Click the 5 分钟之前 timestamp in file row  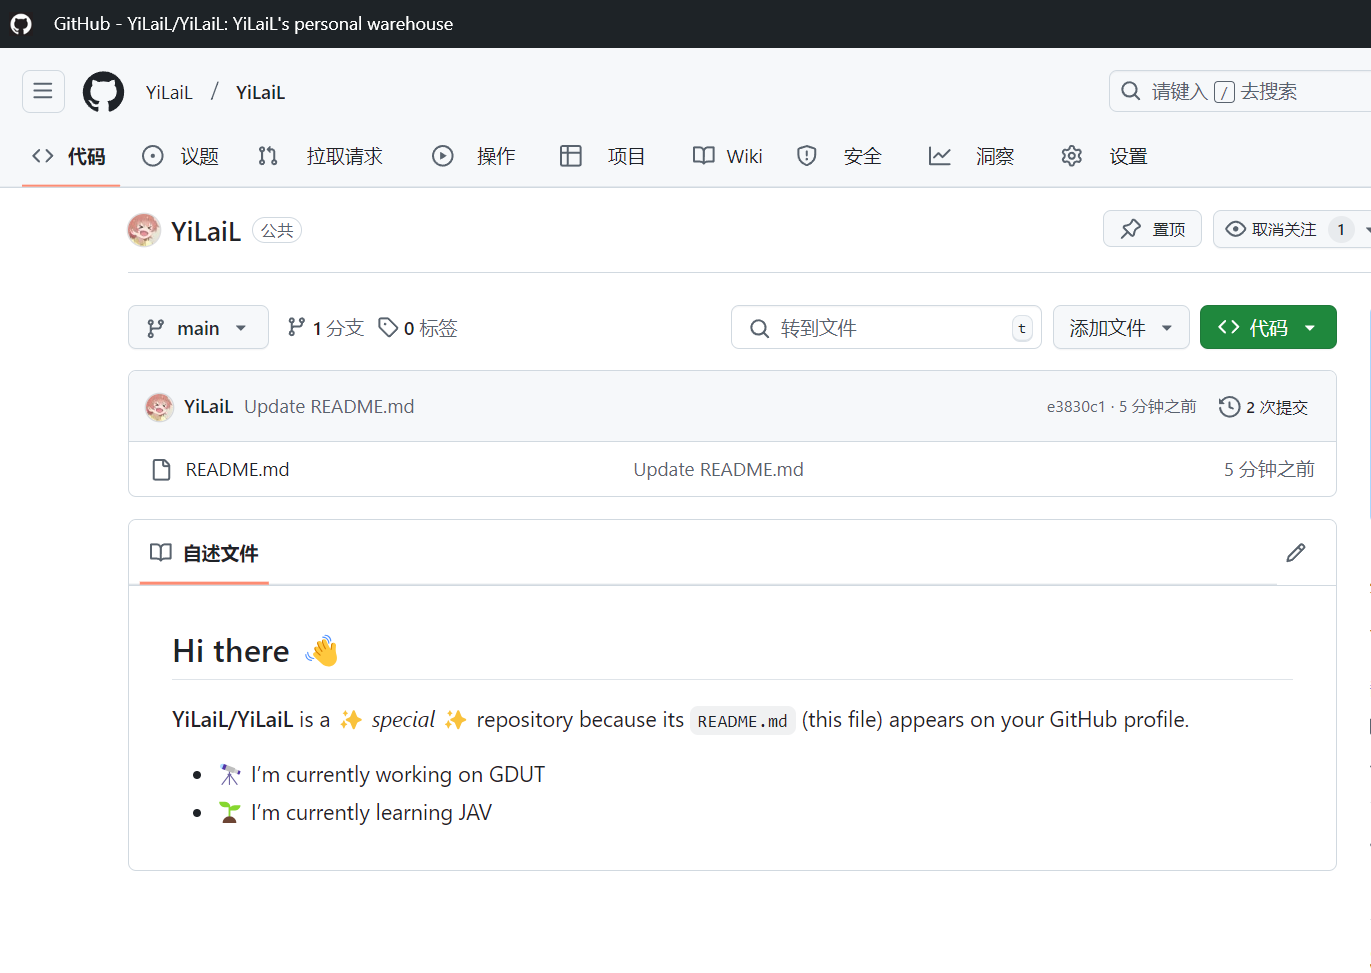[1269, 469]
